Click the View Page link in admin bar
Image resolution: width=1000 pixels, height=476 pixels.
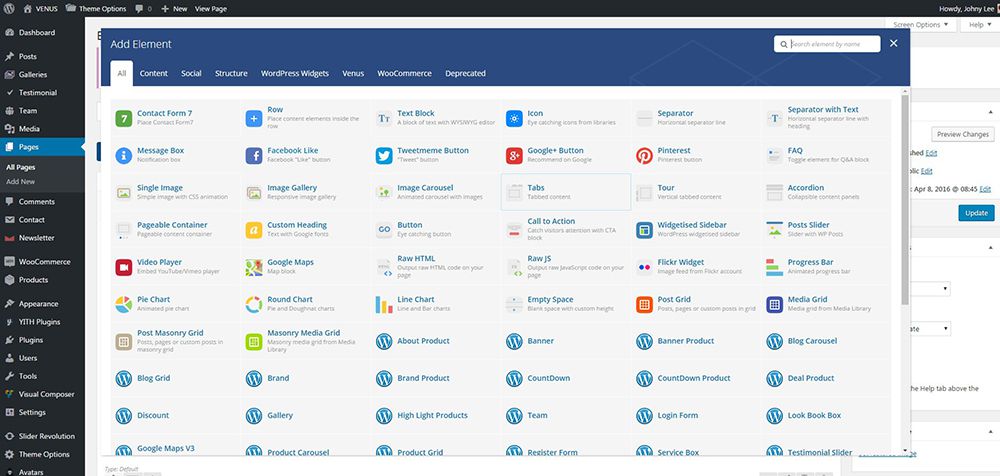(210, 9)
